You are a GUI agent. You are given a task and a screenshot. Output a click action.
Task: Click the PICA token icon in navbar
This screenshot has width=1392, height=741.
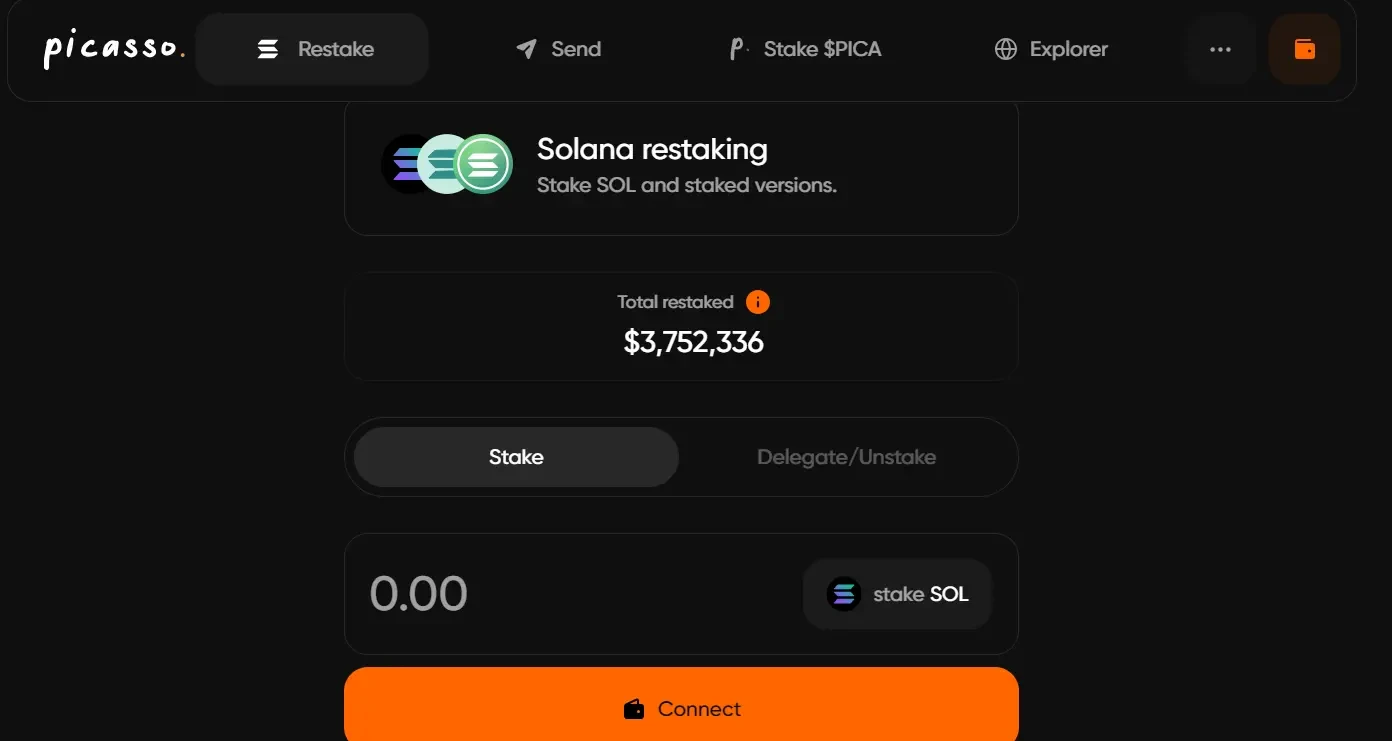point(739,49)
